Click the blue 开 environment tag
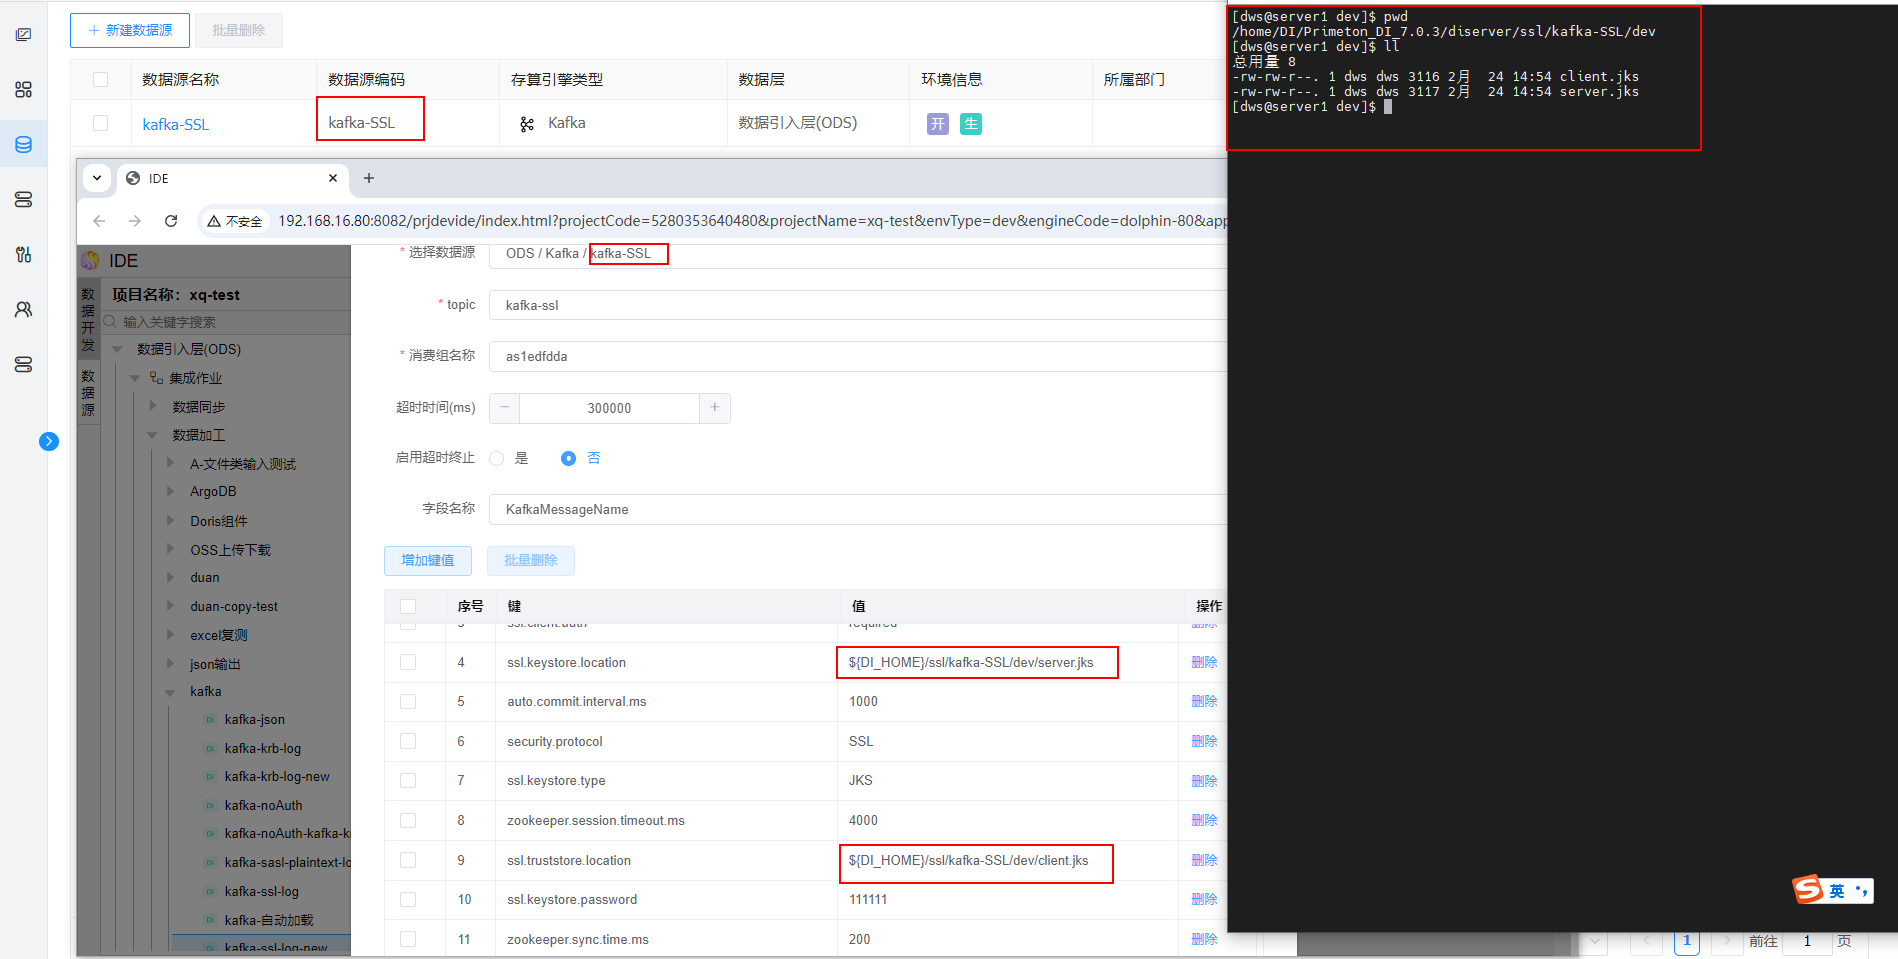This screenshot has height=959, width=1898. (938, 124)
